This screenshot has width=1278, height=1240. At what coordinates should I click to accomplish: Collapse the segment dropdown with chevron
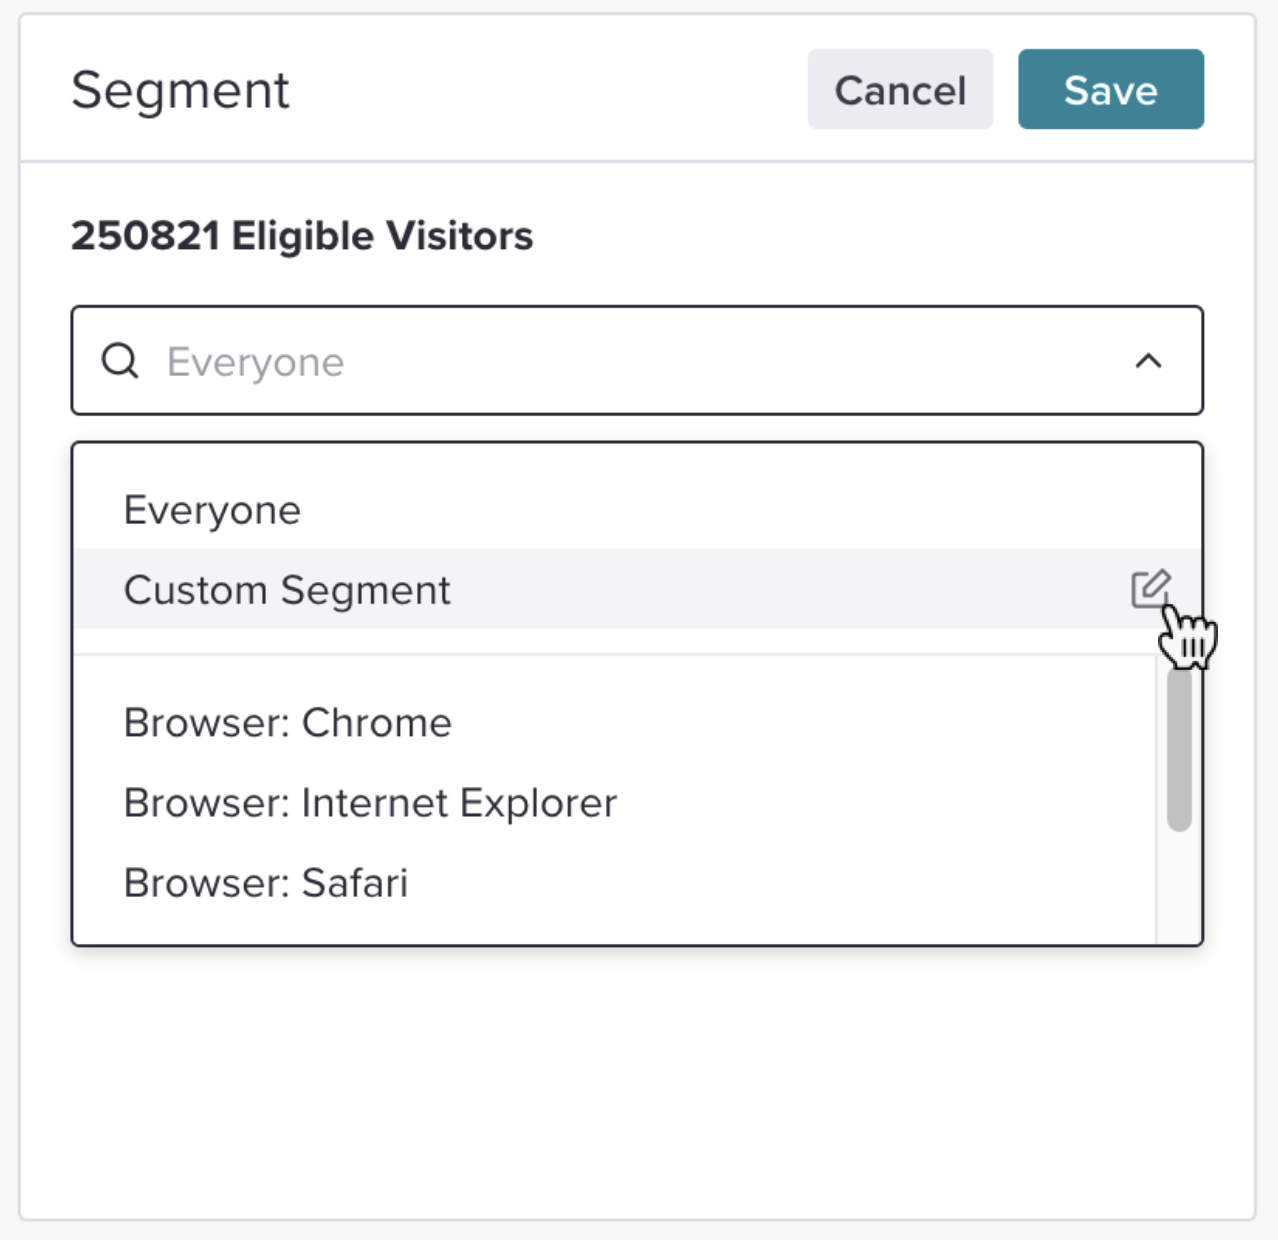coord(1148,361)
